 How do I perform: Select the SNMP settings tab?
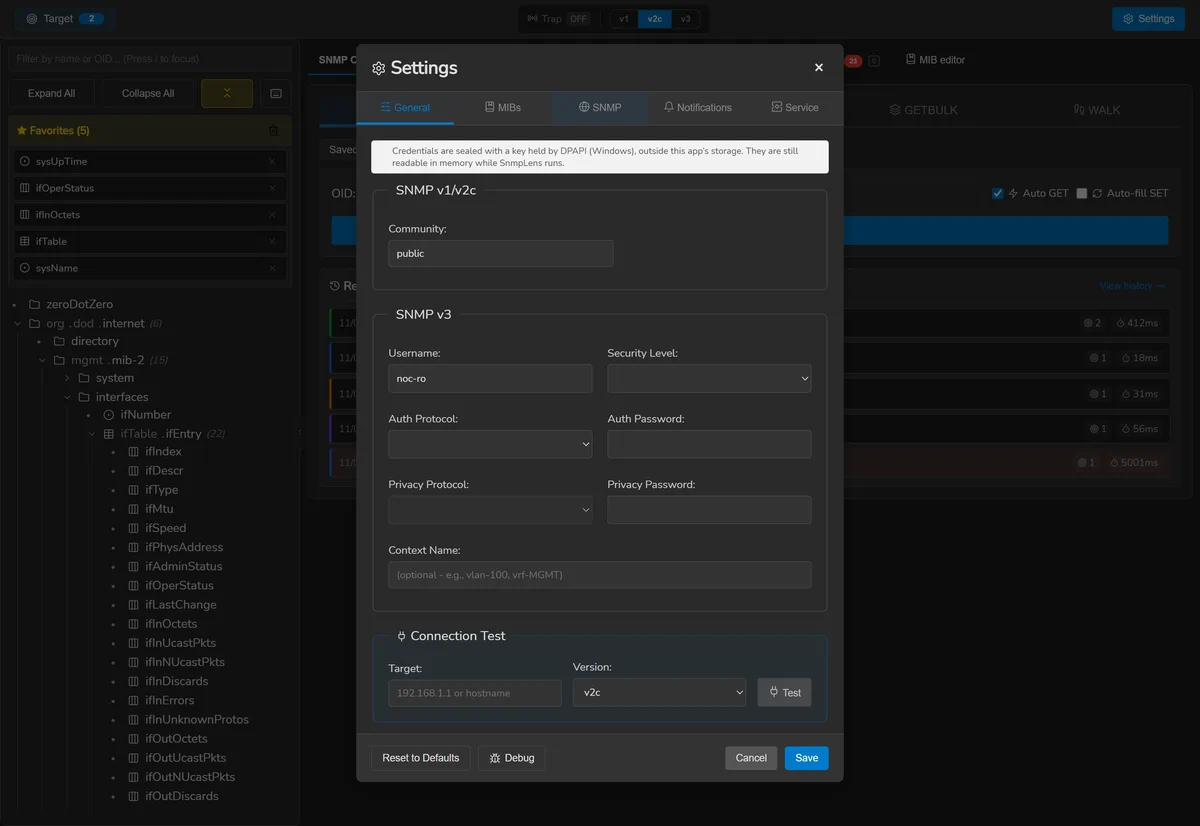point(600,107)
